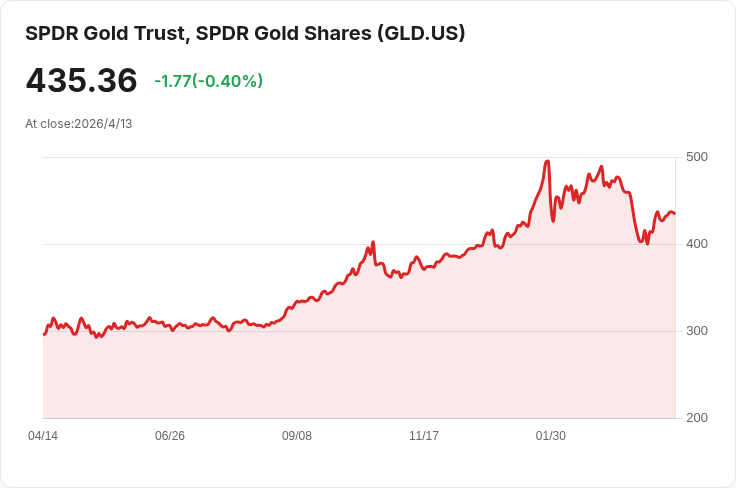Select the 500 y-axis label
The height and width of the screenshot is (488, 736).
697,157
